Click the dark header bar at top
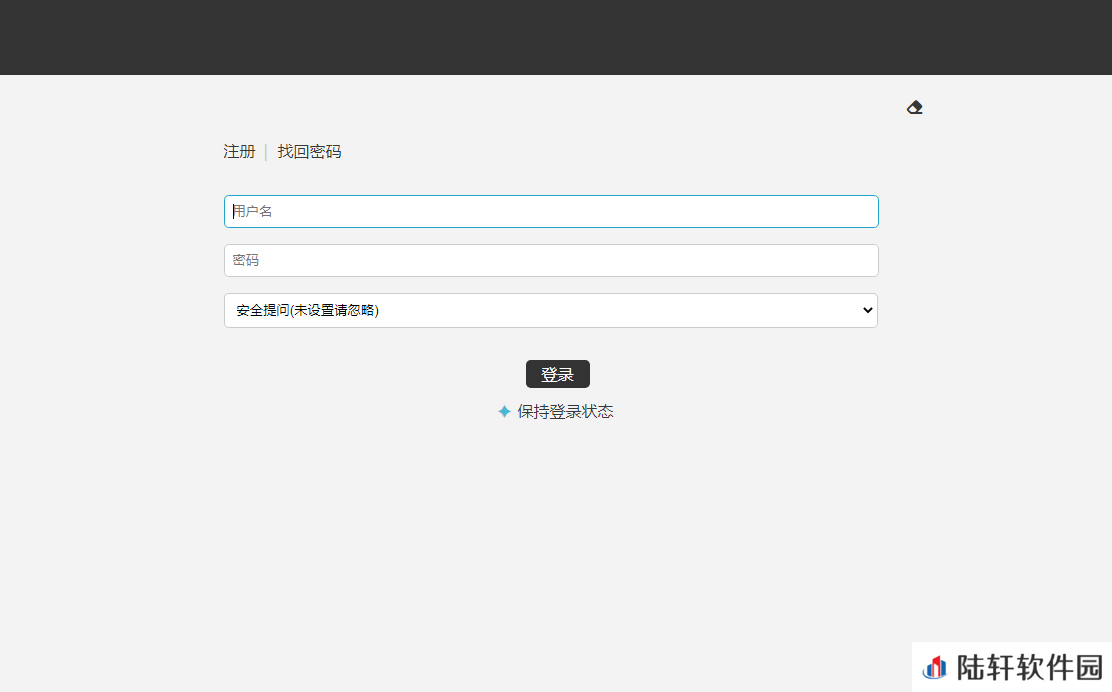The image size is (1112, 692). click(556, 37)
